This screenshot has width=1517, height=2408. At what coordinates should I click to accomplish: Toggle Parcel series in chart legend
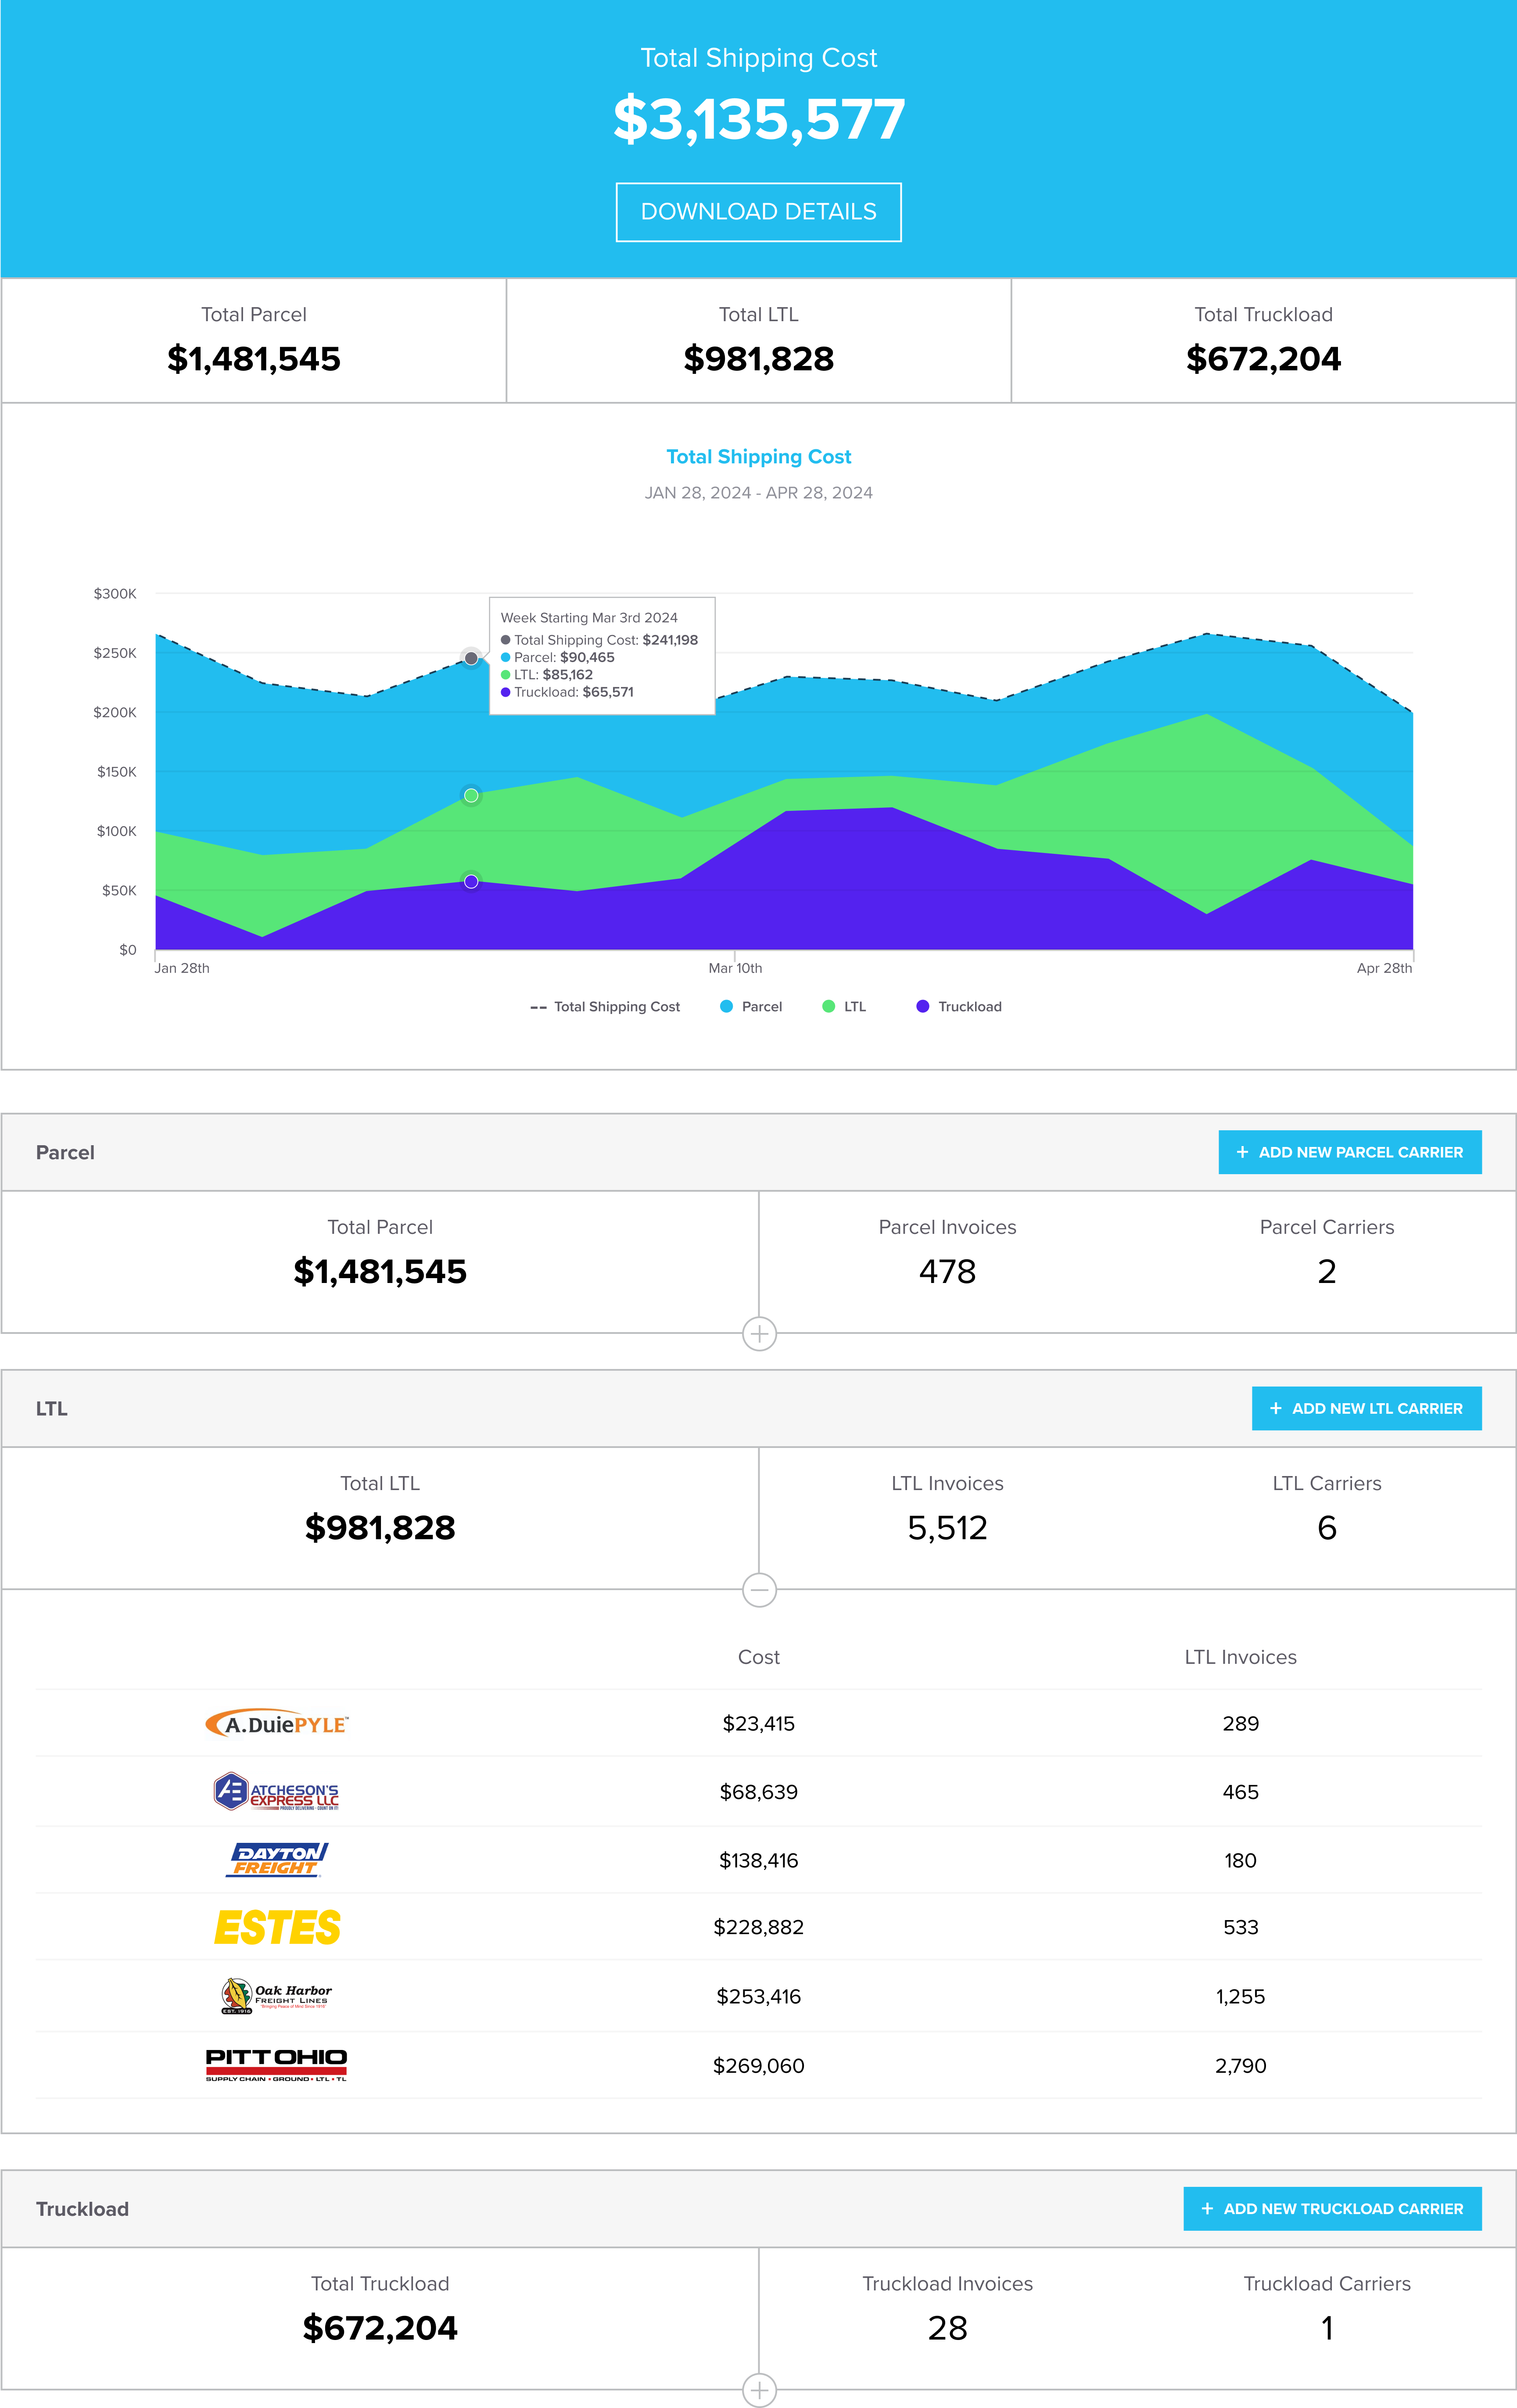coord(751,1006)
